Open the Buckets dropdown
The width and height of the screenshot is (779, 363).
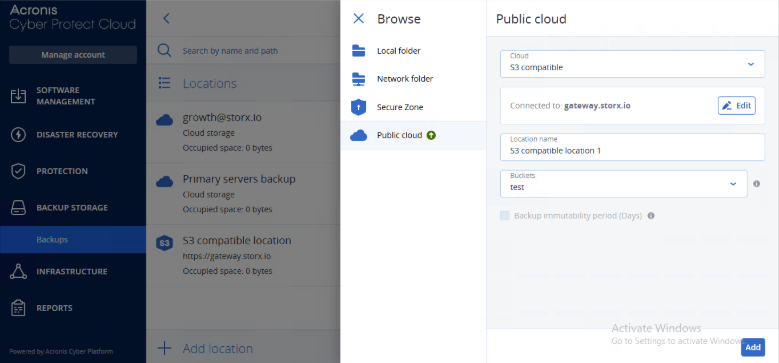(623, 184)
